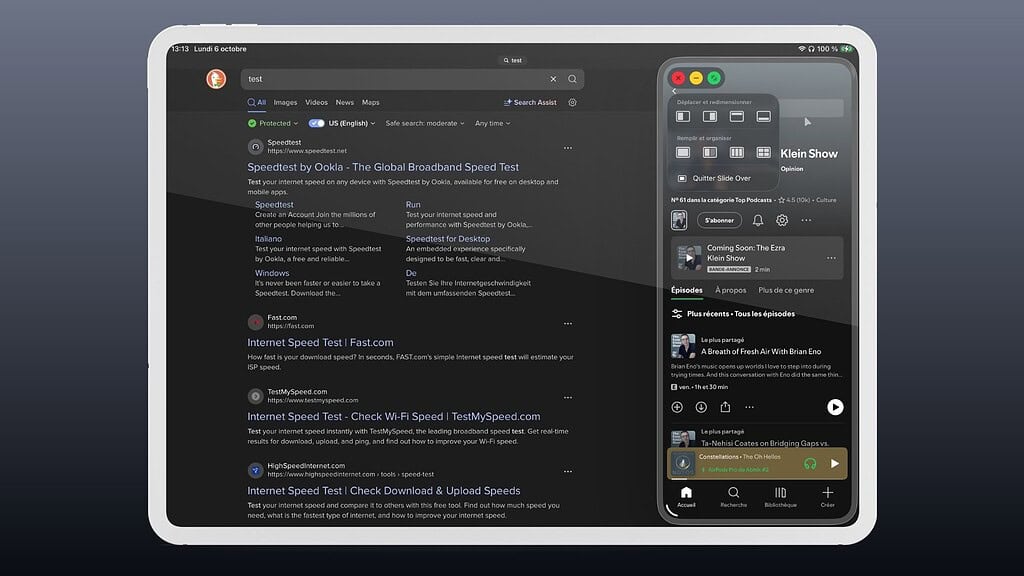Choose the three-column arrange layout
This screenshot has height=576, width=1024.
(737, 152)
